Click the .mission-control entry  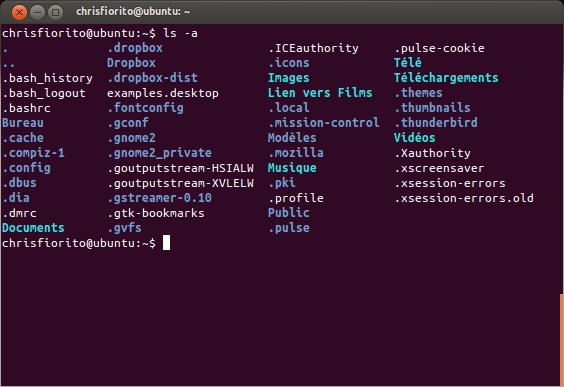324,123
